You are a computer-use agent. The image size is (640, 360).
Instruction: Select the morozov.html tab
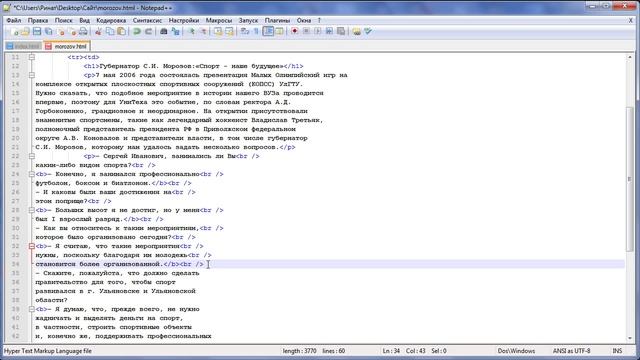point(67,47)
